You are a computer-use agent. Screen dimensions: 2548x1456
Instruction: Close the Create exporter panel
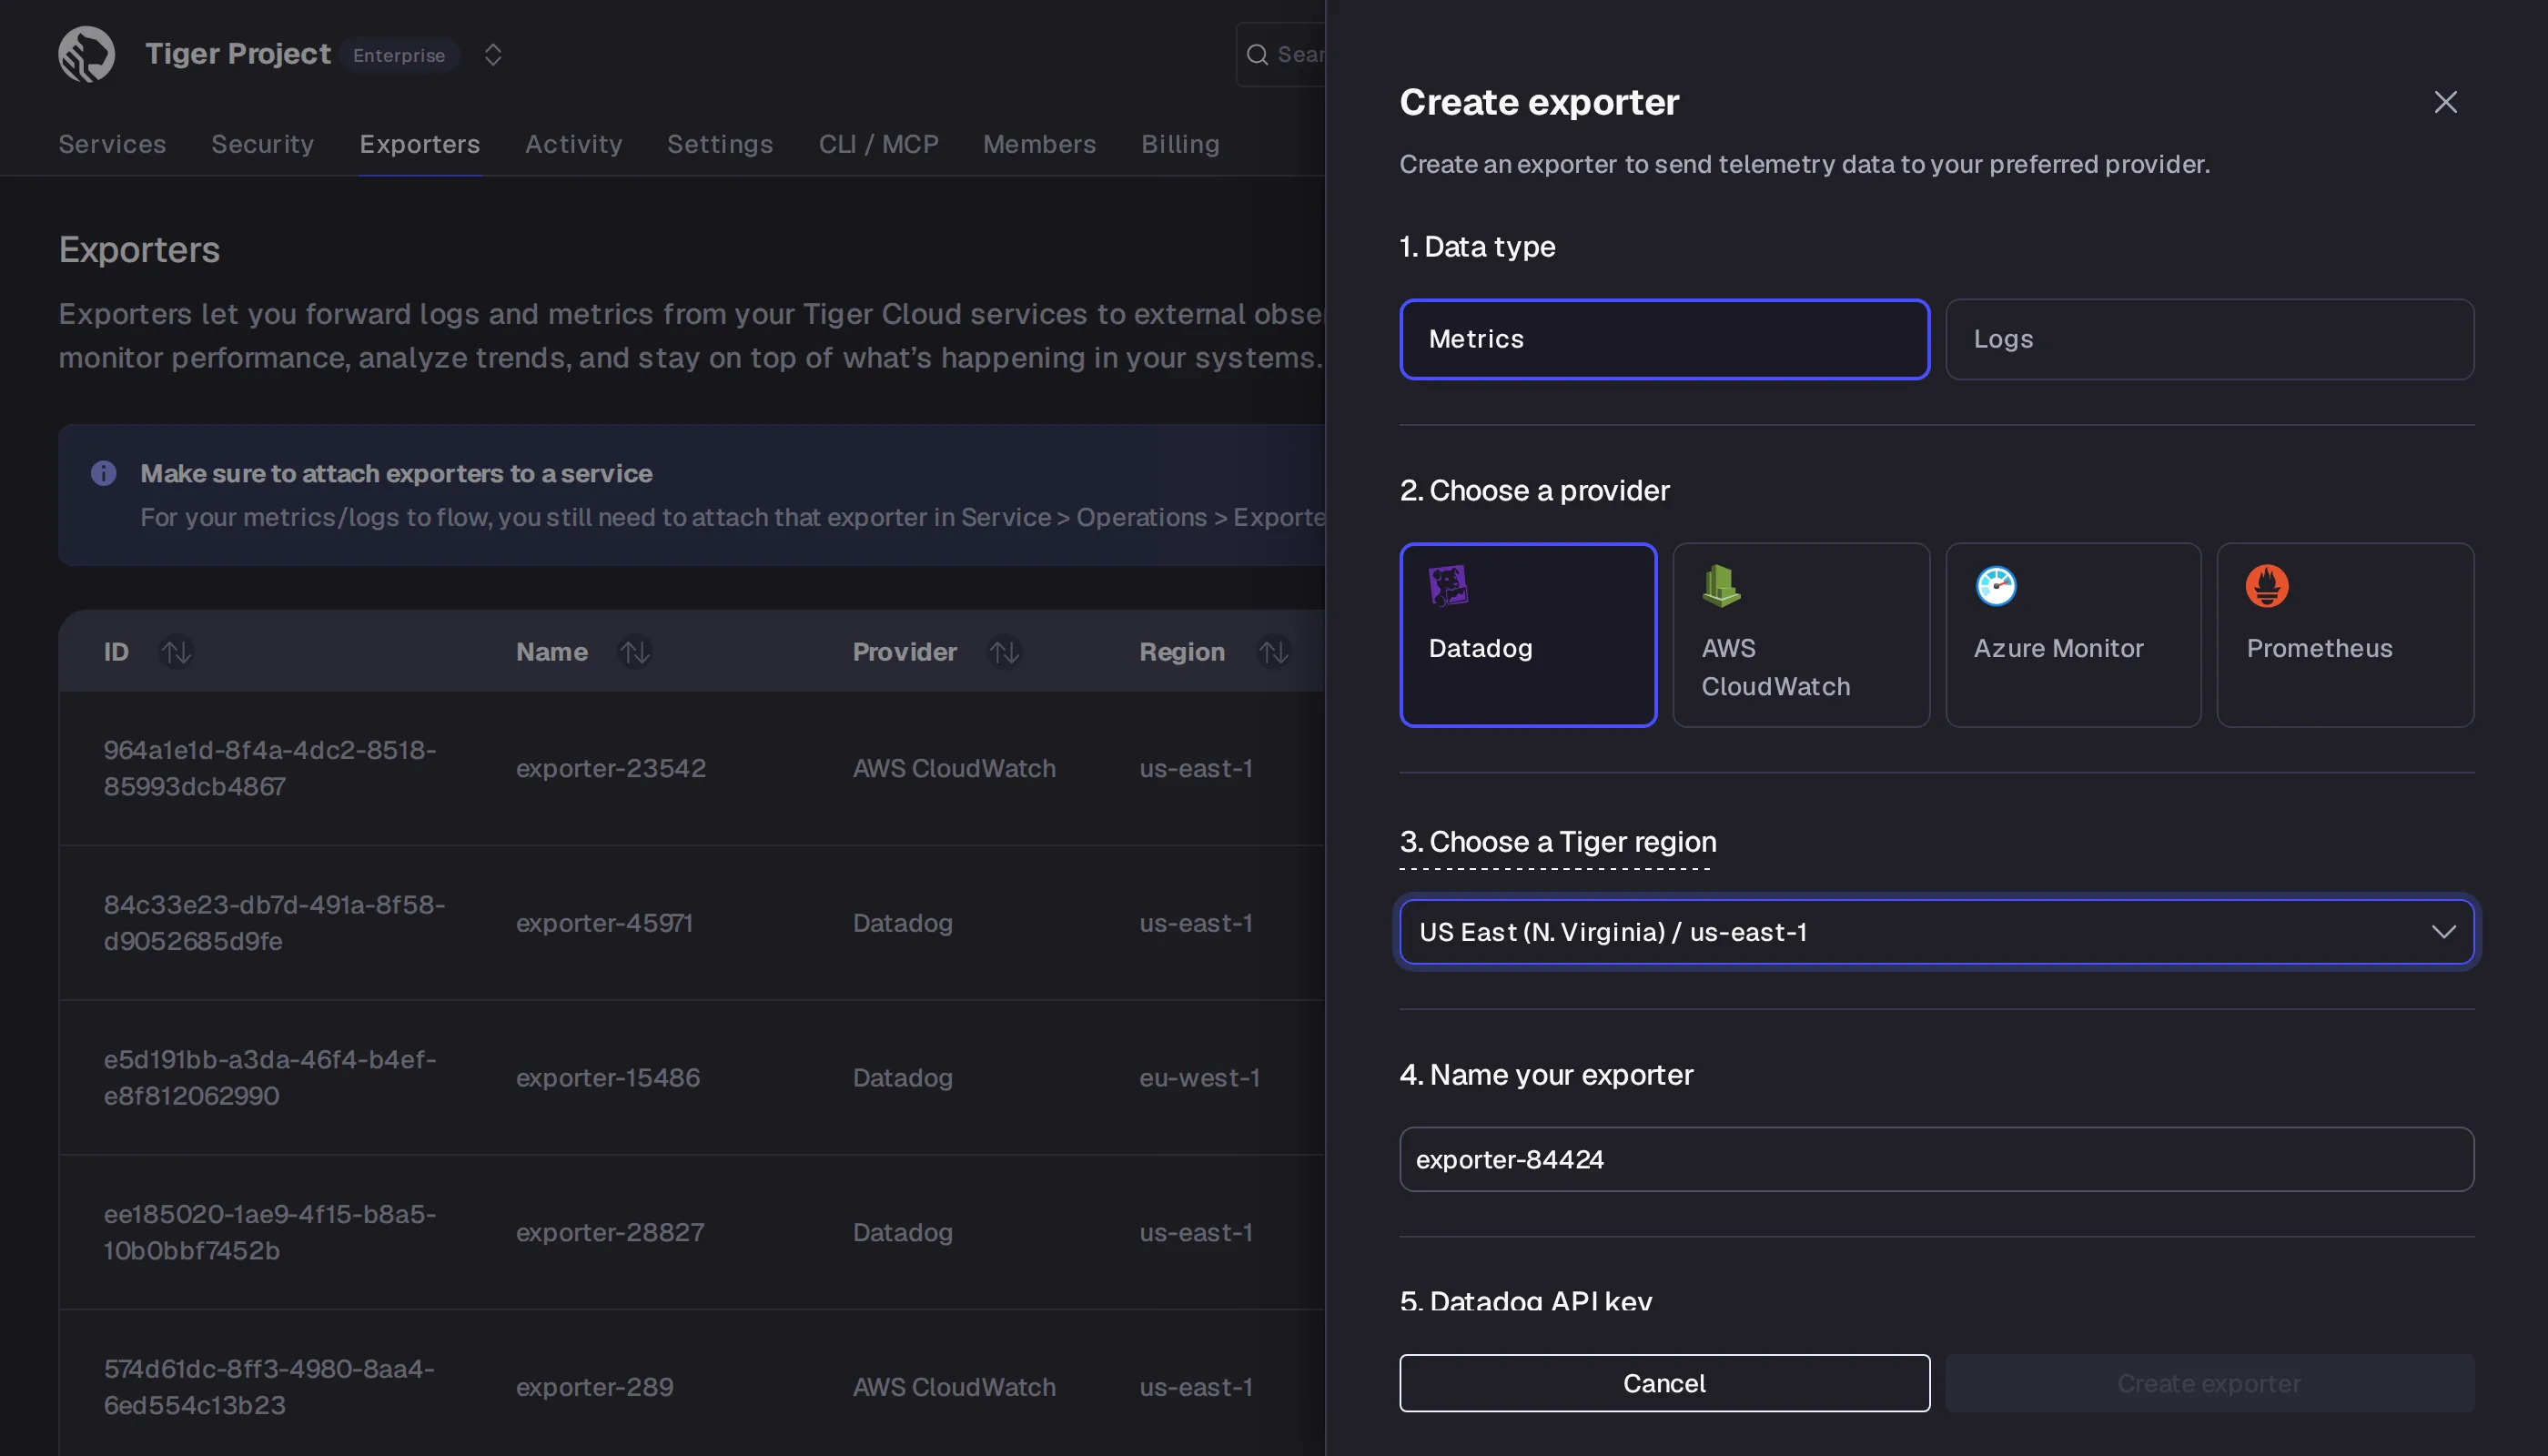(2445, 102)
